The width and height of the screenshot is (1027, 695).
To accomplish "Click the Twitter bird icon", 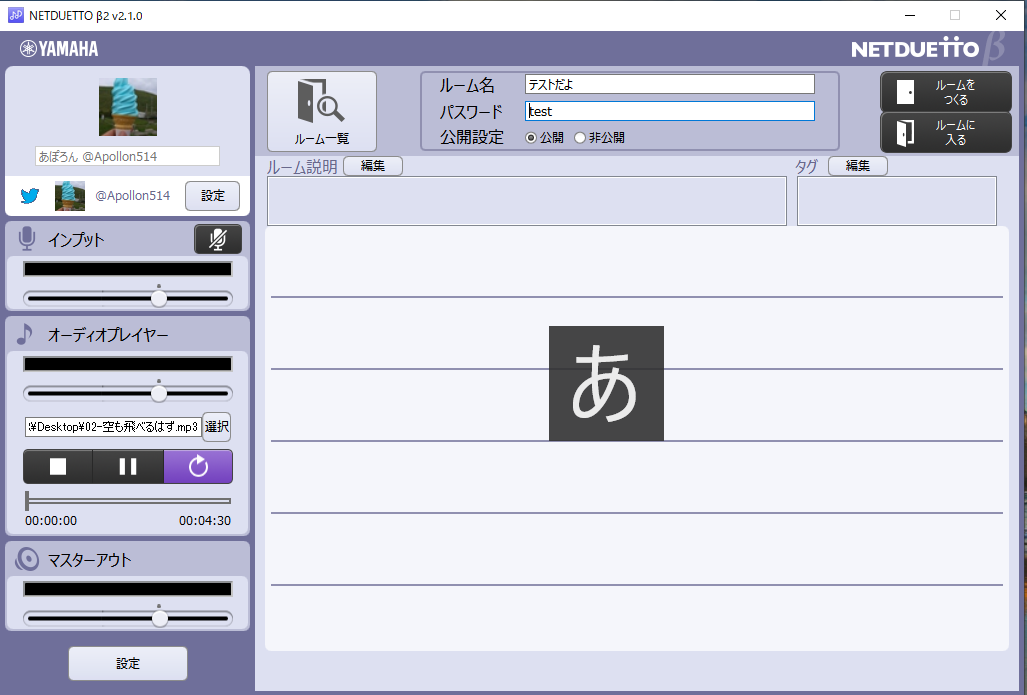I will (x=29, y=195).
